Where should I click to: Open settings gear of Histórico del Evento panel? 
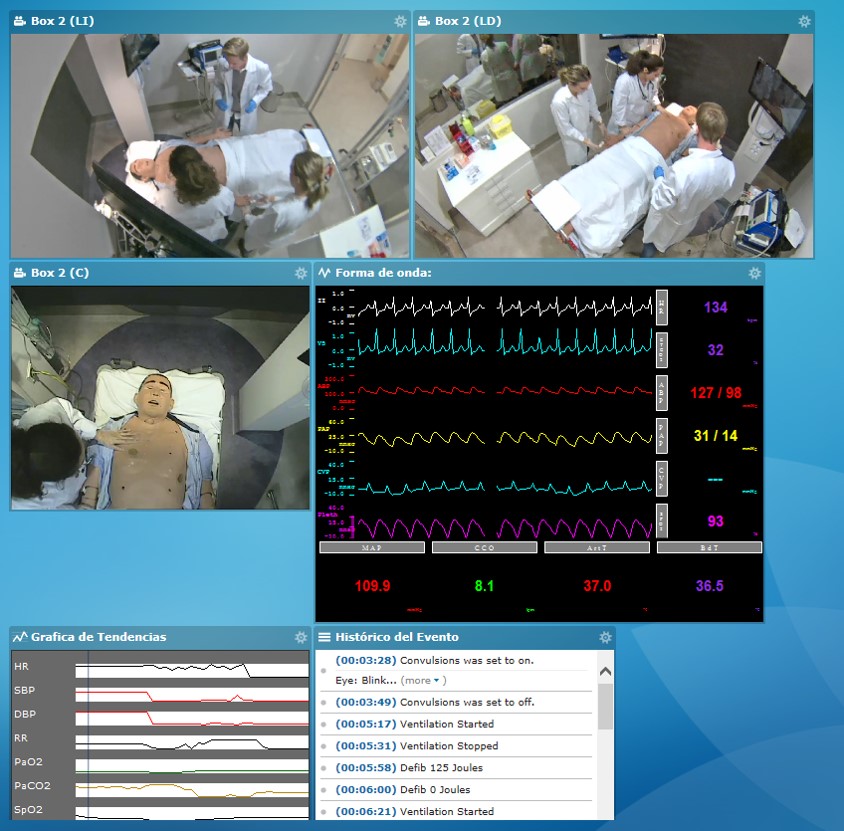pos(606,637)
